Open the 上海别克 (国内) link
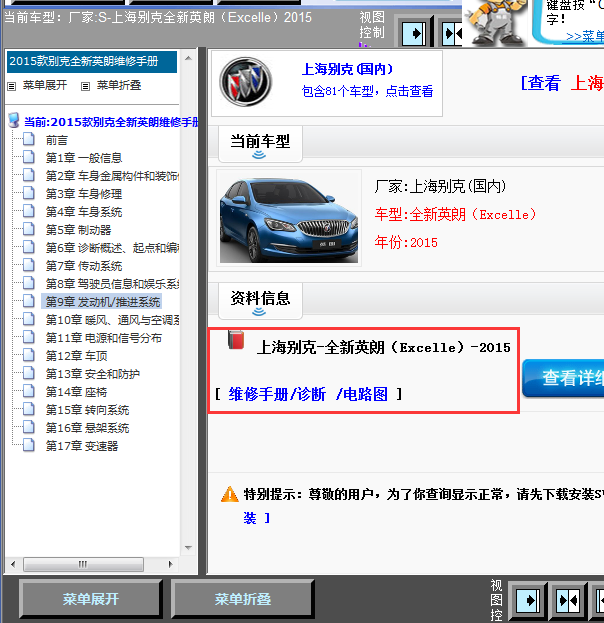The width and height of the screenshot is (604, 623). pyautogui.click(x=347, y=70)
